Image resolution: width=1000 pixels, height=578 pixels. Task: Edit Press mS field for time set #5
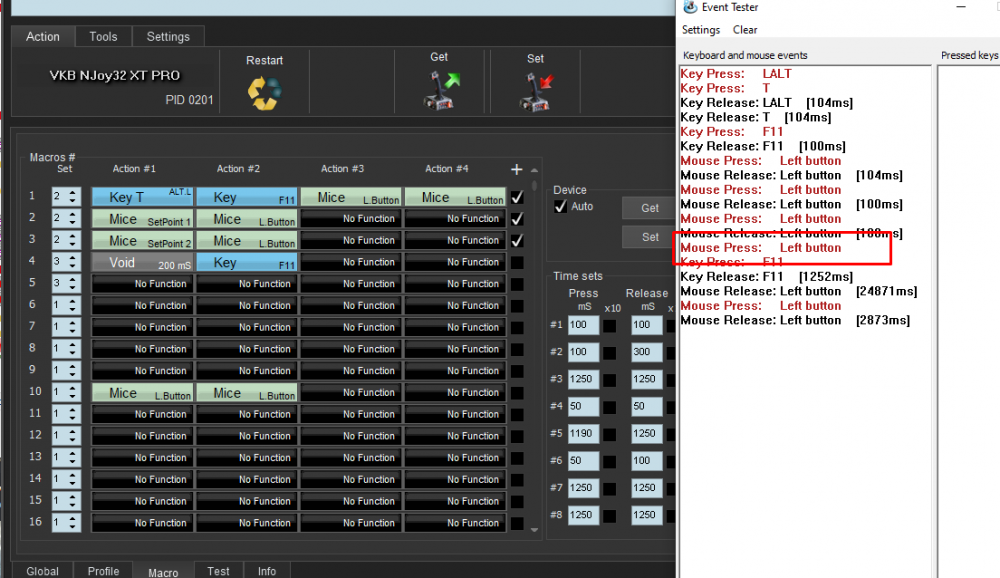pyautogui.click(x=584, y=433)
